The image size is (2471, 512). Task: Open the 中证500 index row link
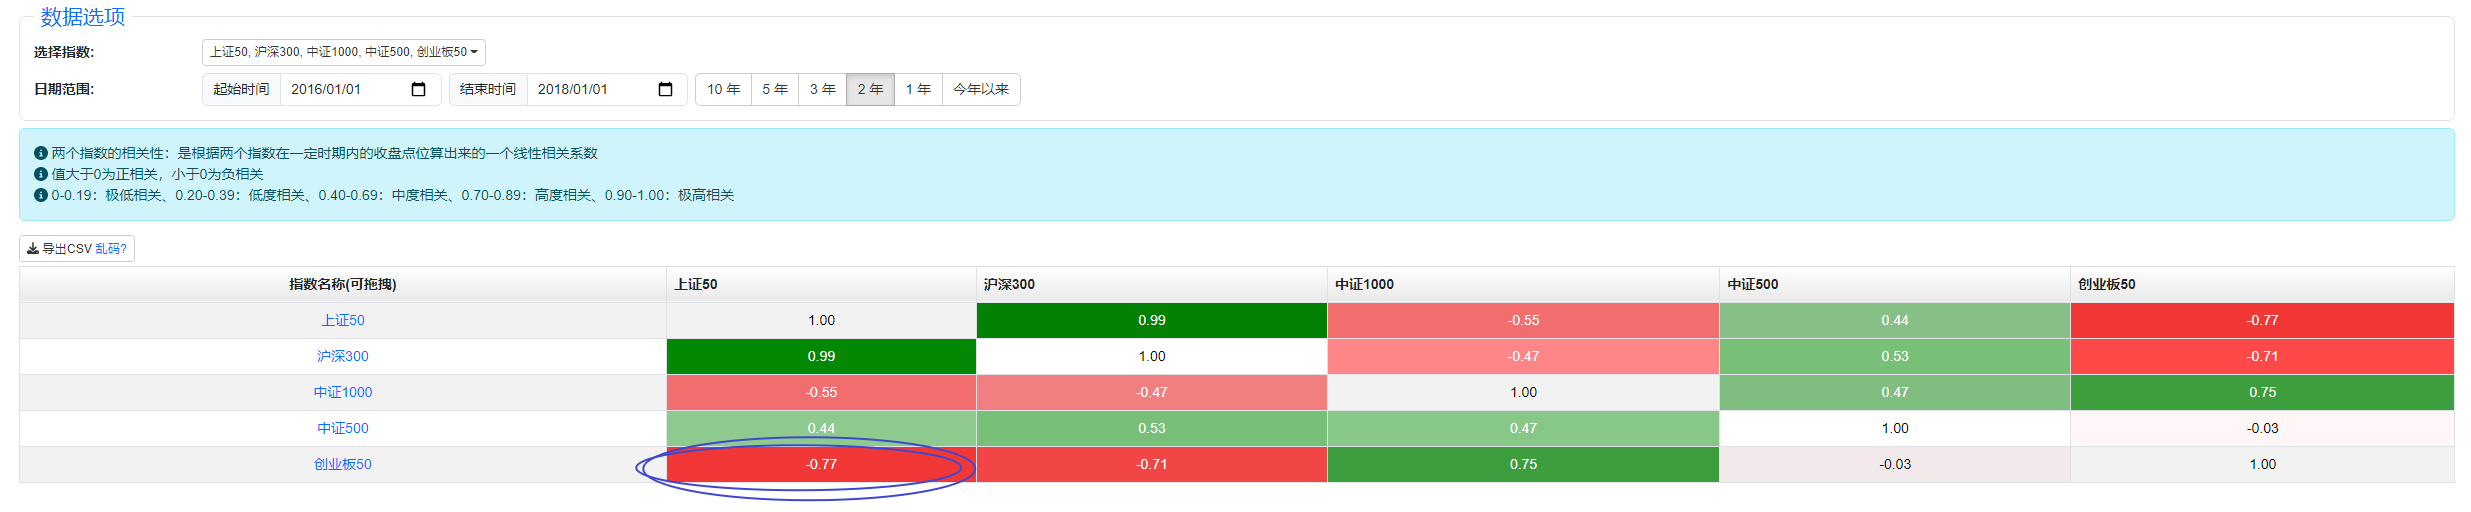[343, 428]
